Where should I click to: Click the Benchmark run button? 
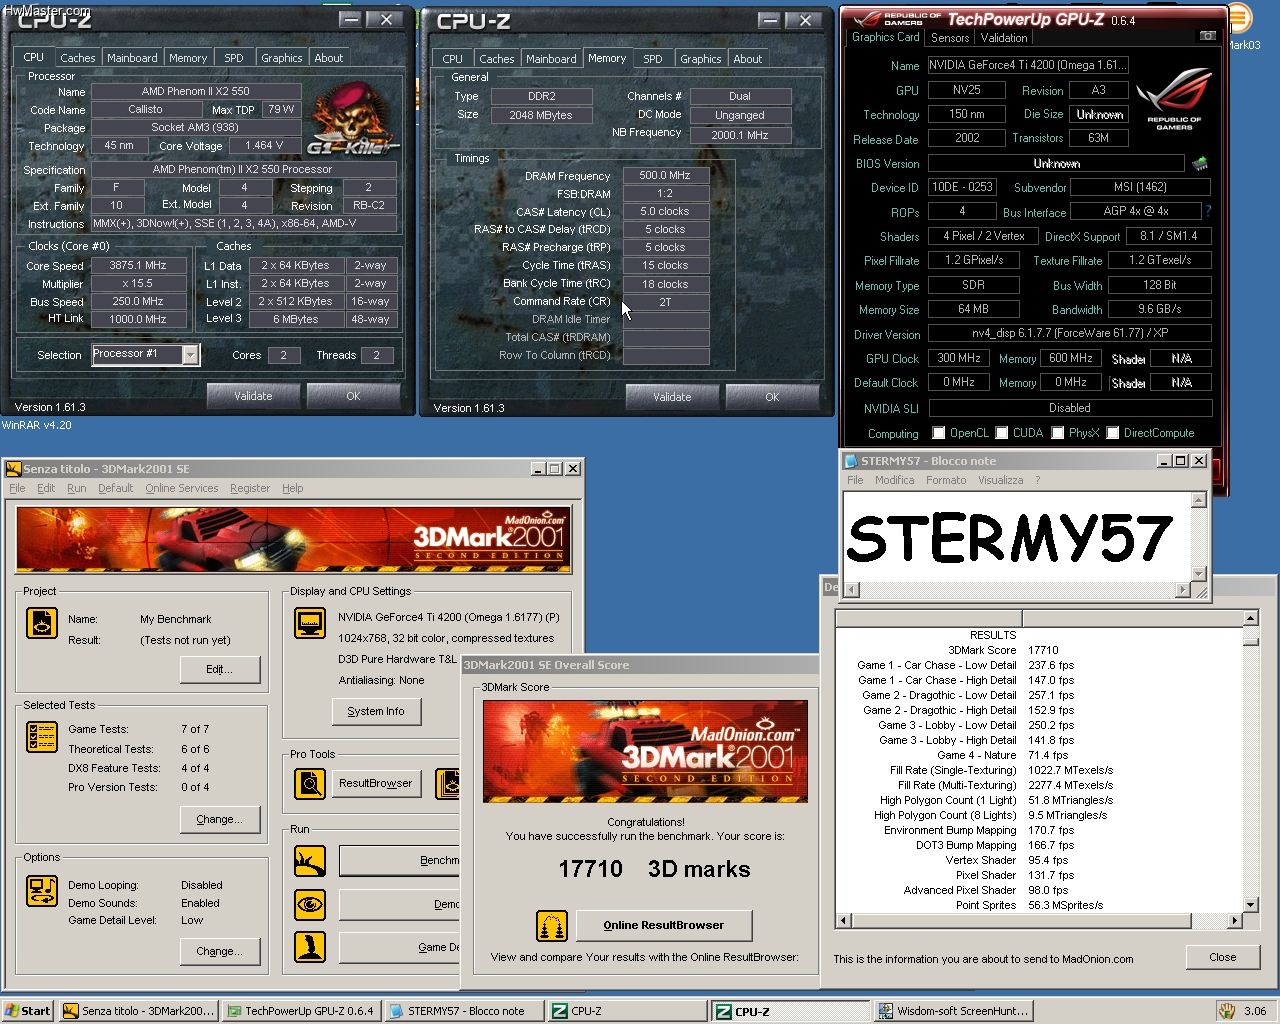(400, 860)
